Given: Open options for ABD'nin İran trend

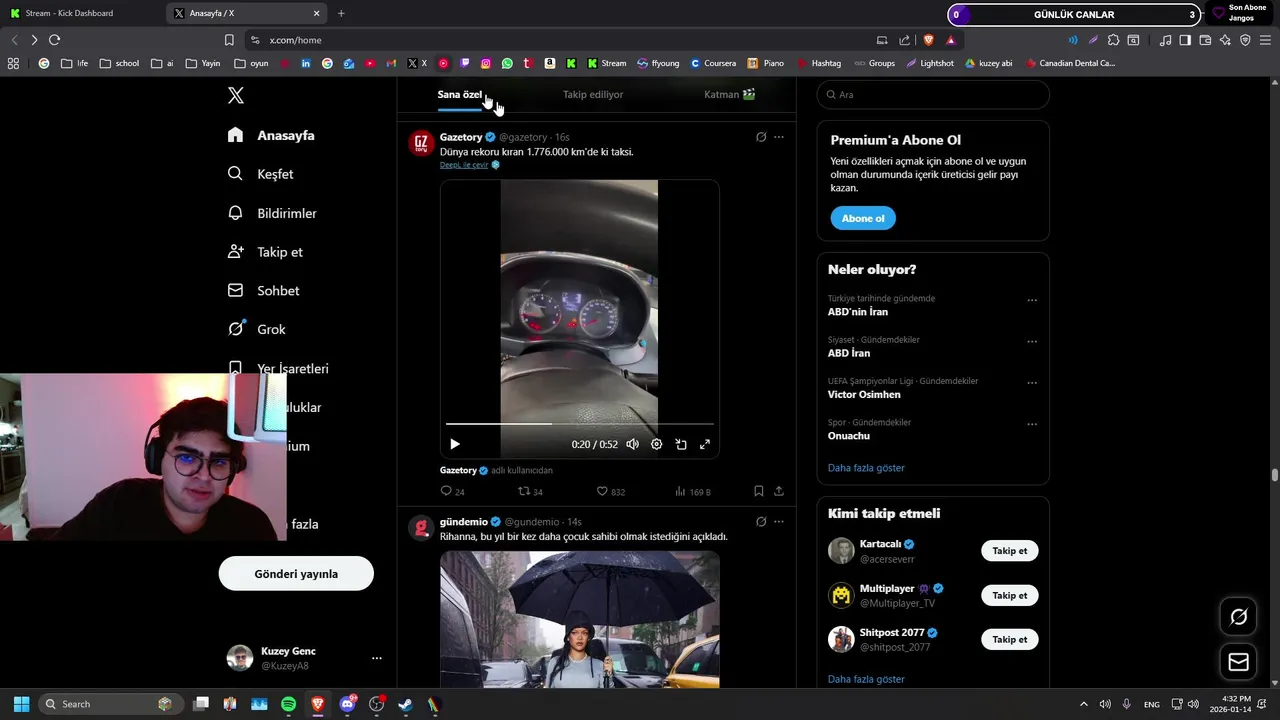Looking at the screenshot, I should click(x=1032, y=300).
